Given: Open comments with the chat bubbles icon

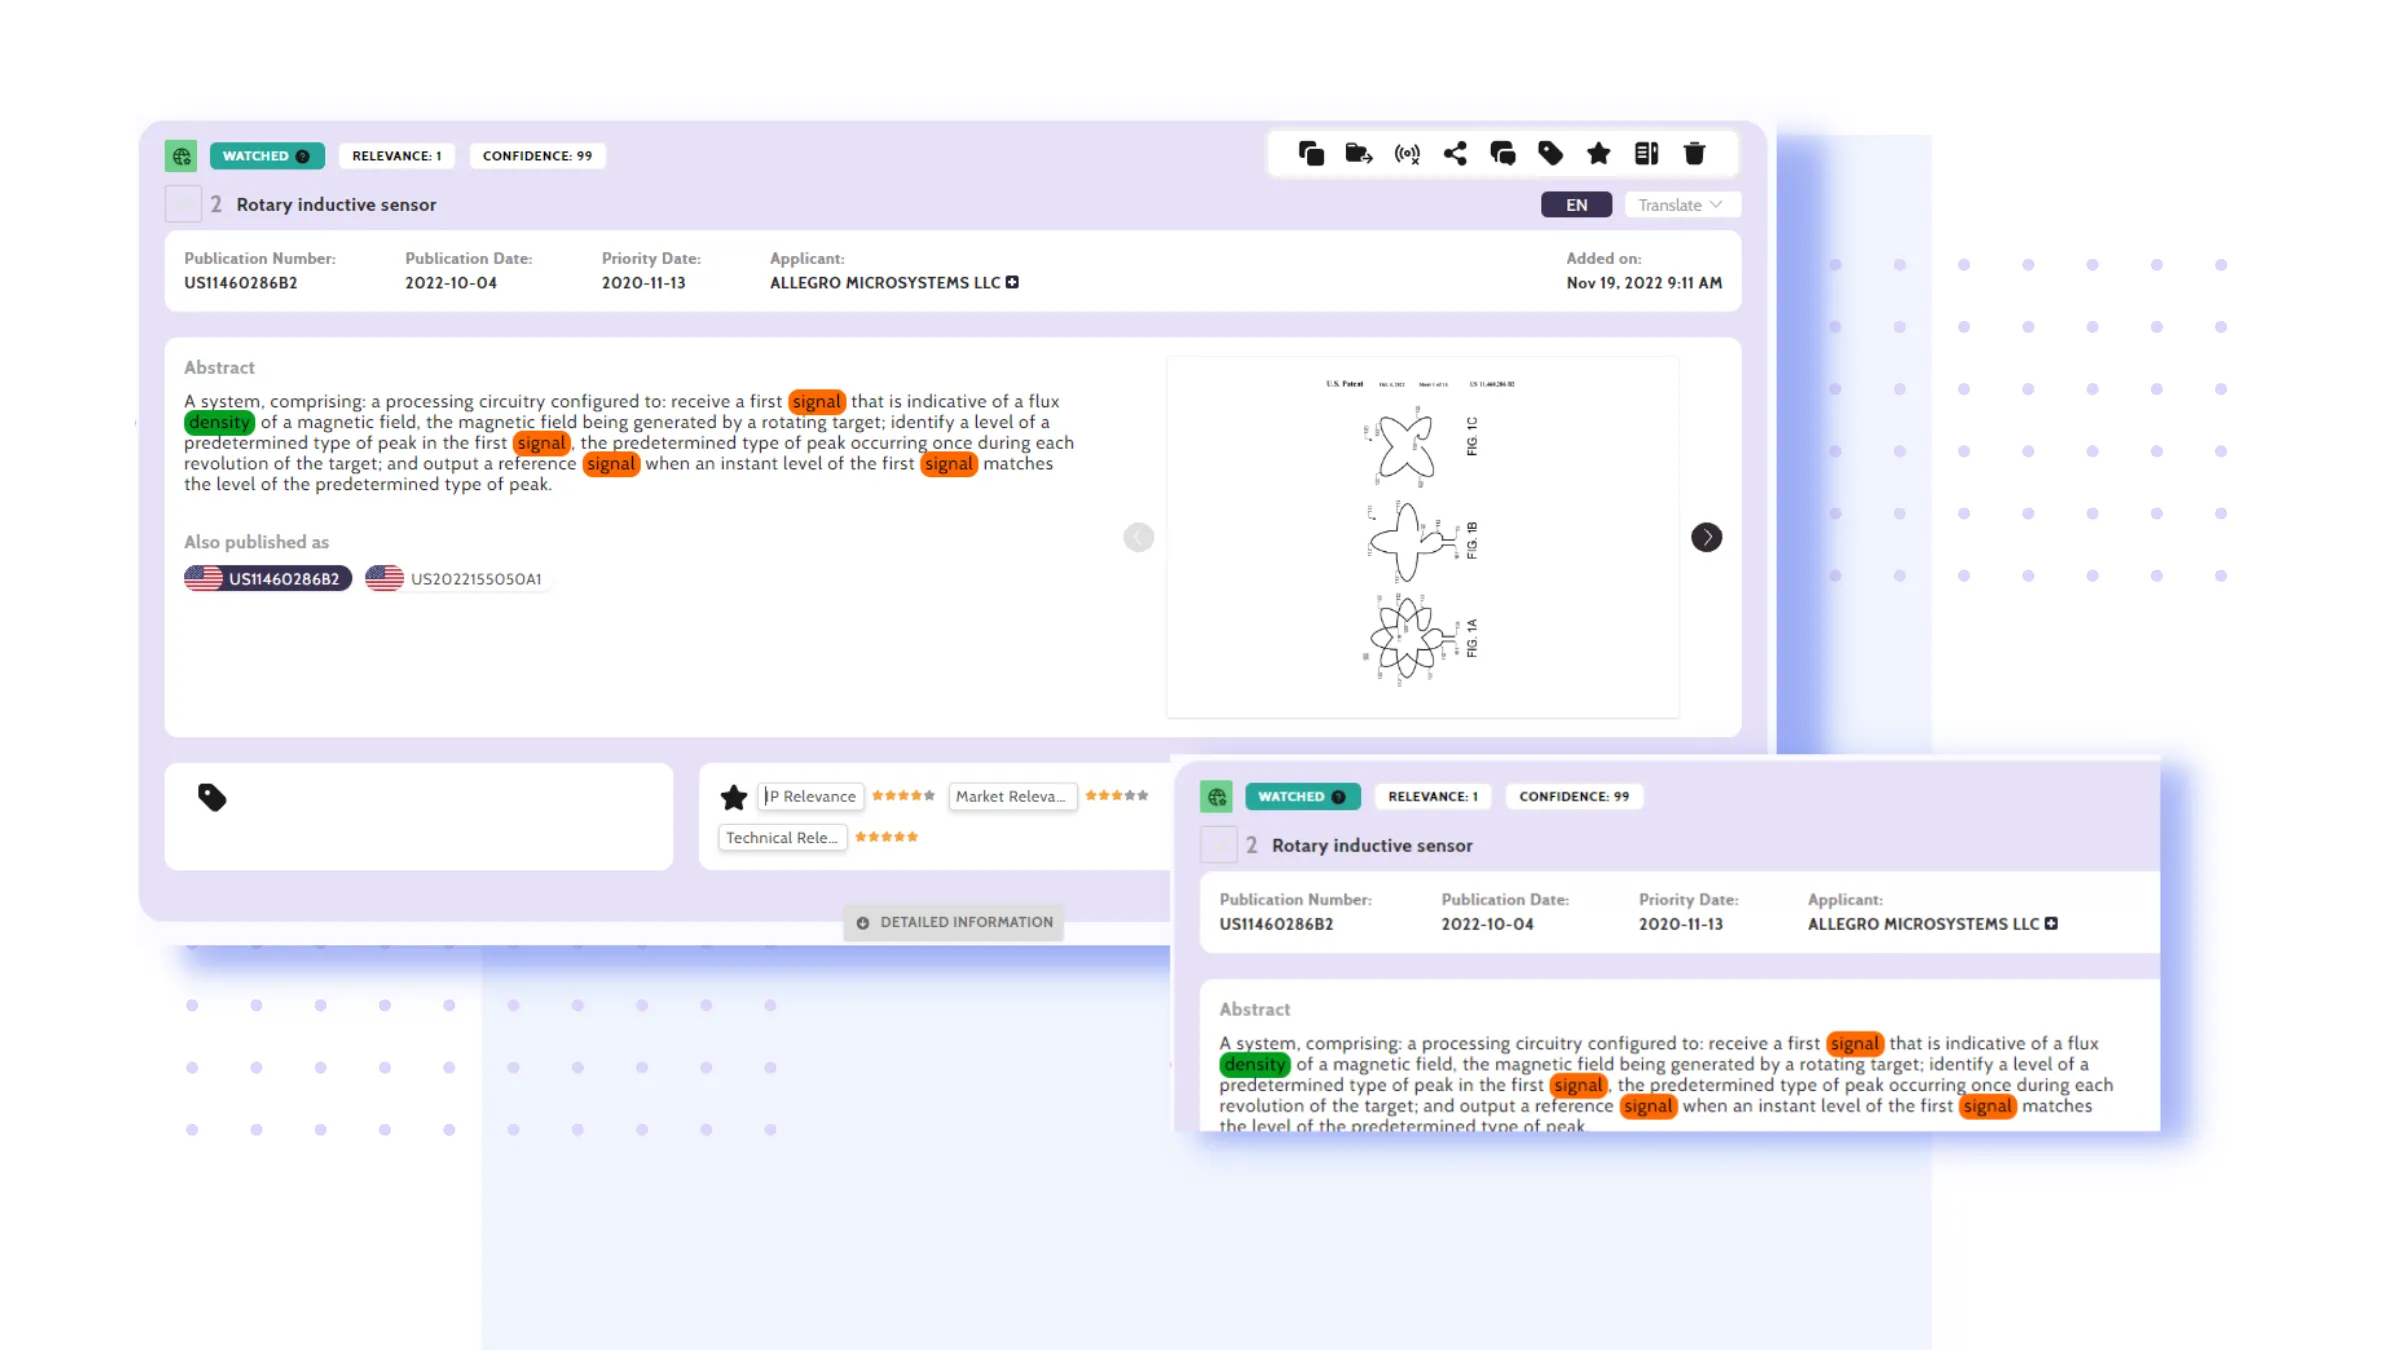Looking at the screenshot, I should click(x=1503, y=154).
